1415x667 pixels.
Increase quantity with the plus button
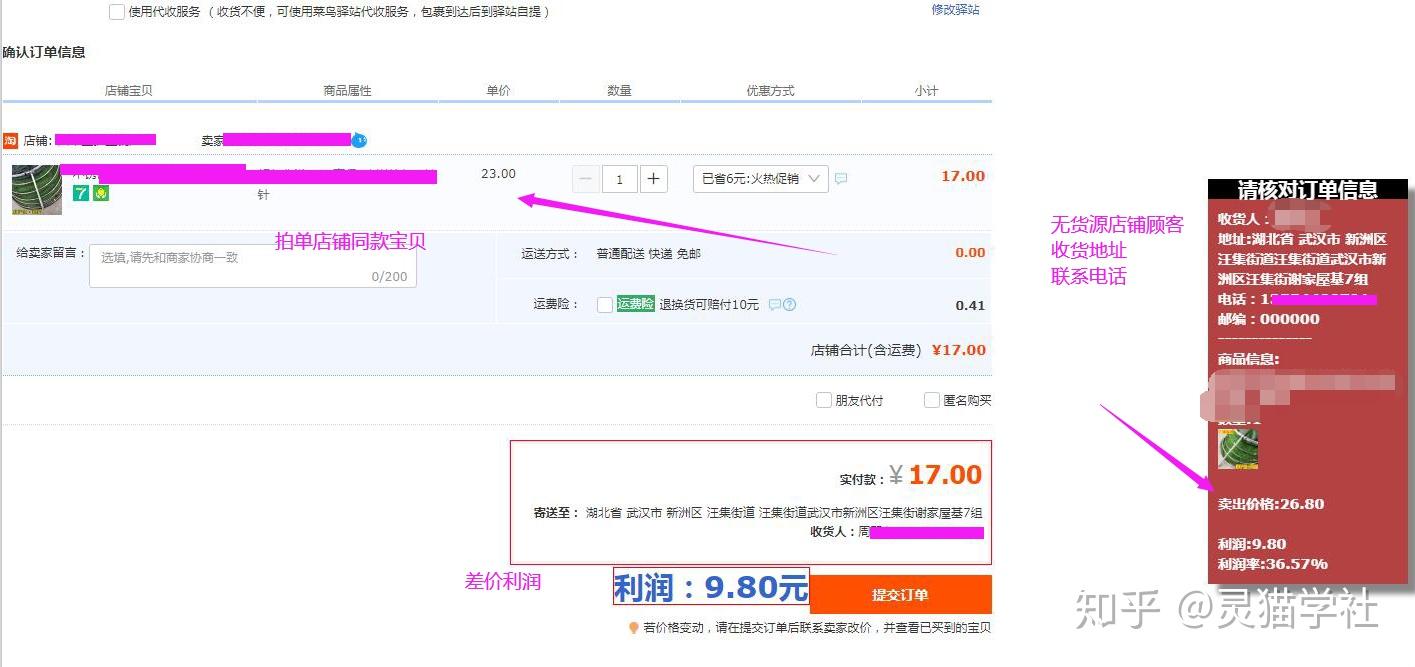point(654,179)
